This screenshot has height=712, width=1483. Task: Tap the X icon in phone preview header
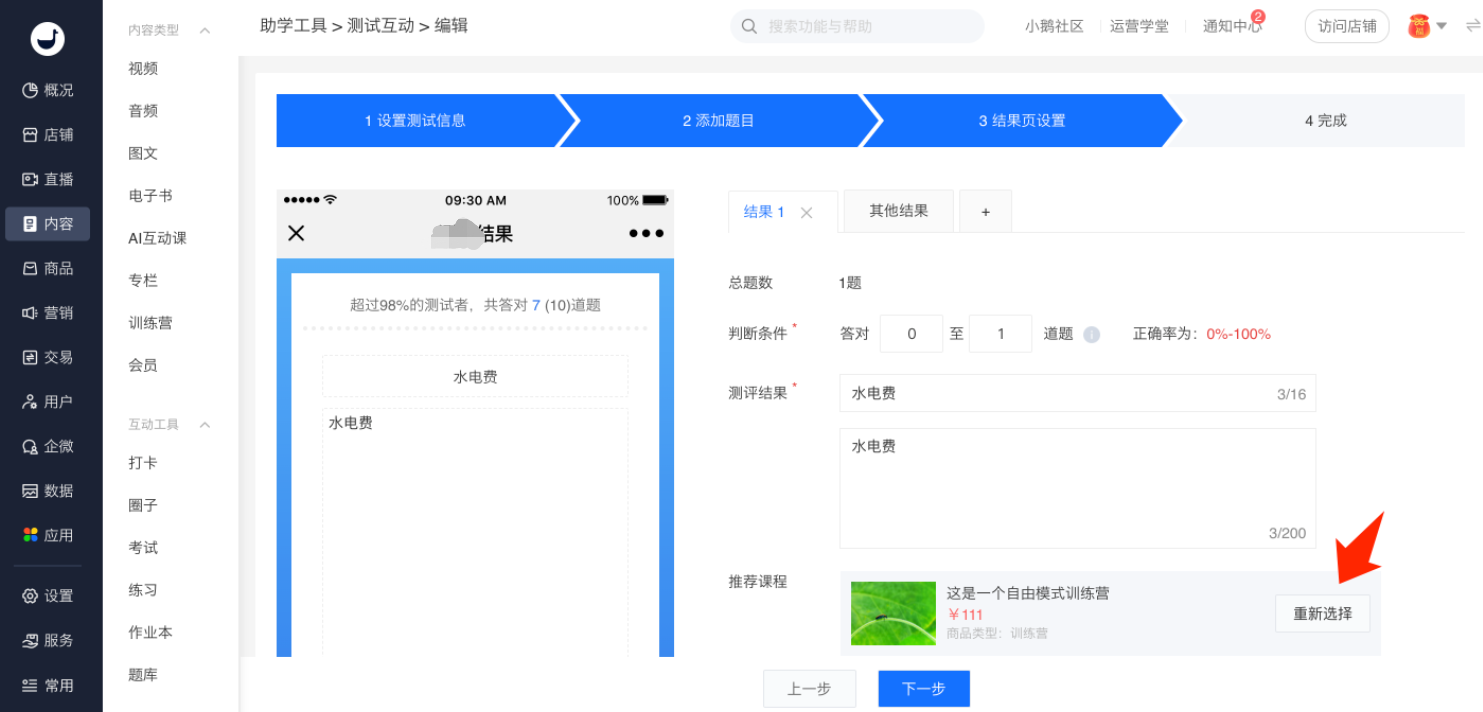coord(296,233)
